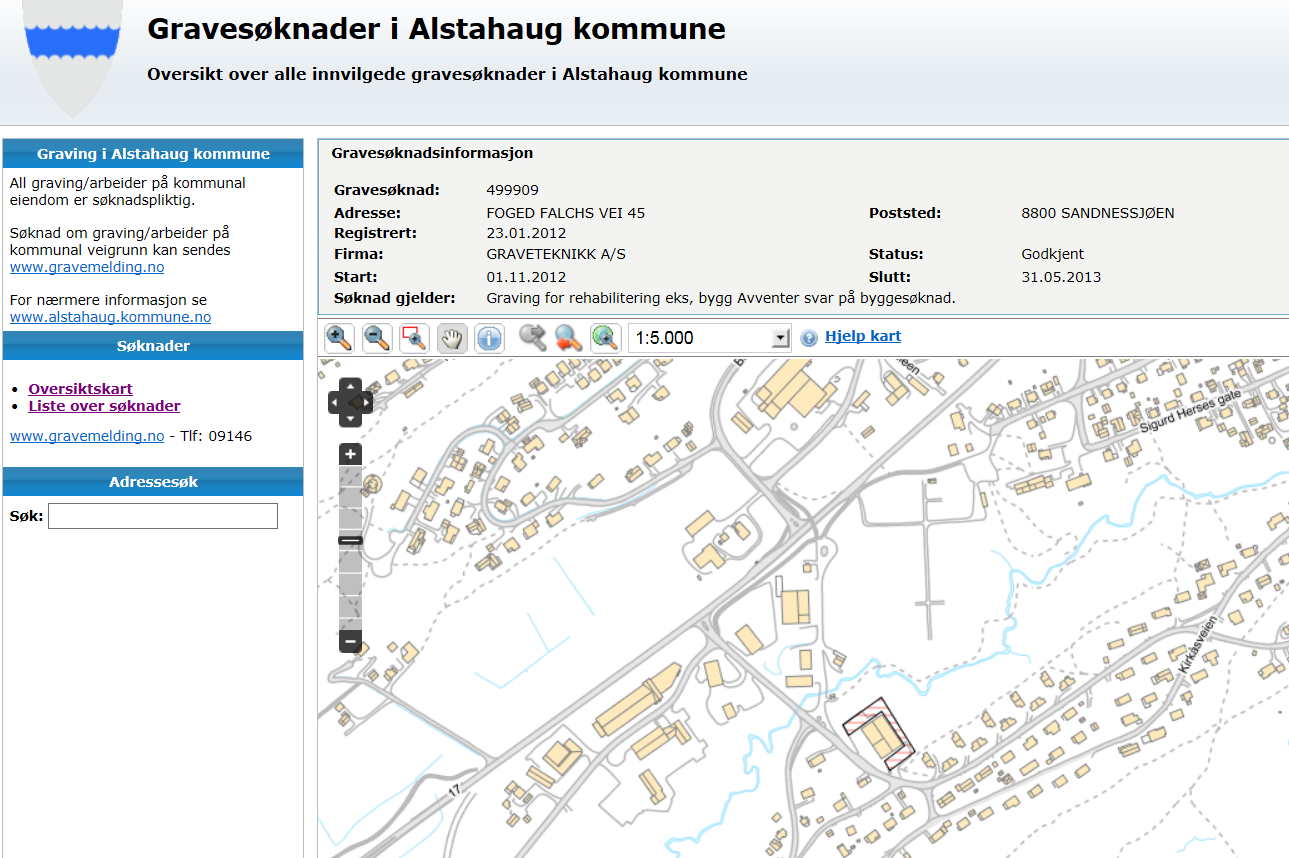Open Liste over søknader link
Screen dimensions: 1289x858
coord(104,406)
